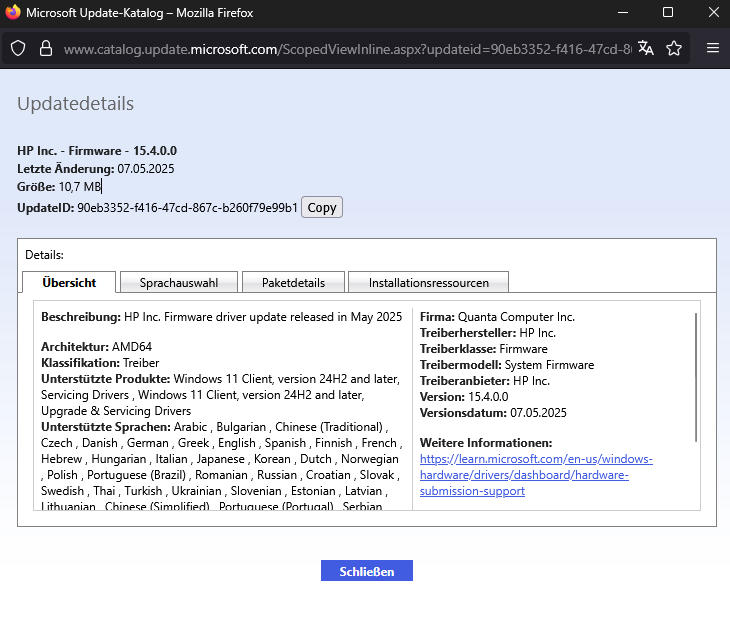
Task: Close the Firefox window
Action: [x=714, y=12]
